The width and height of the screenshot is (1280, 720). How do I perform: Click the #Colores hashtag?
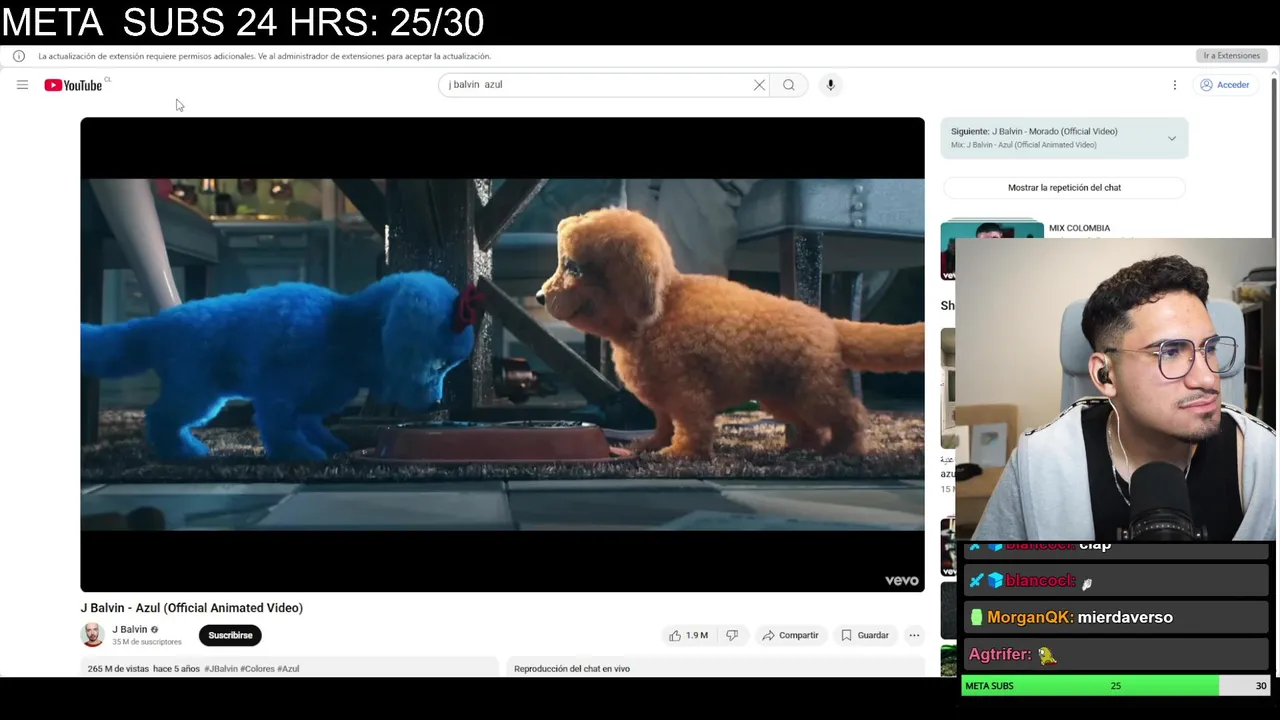coord(257,669)
